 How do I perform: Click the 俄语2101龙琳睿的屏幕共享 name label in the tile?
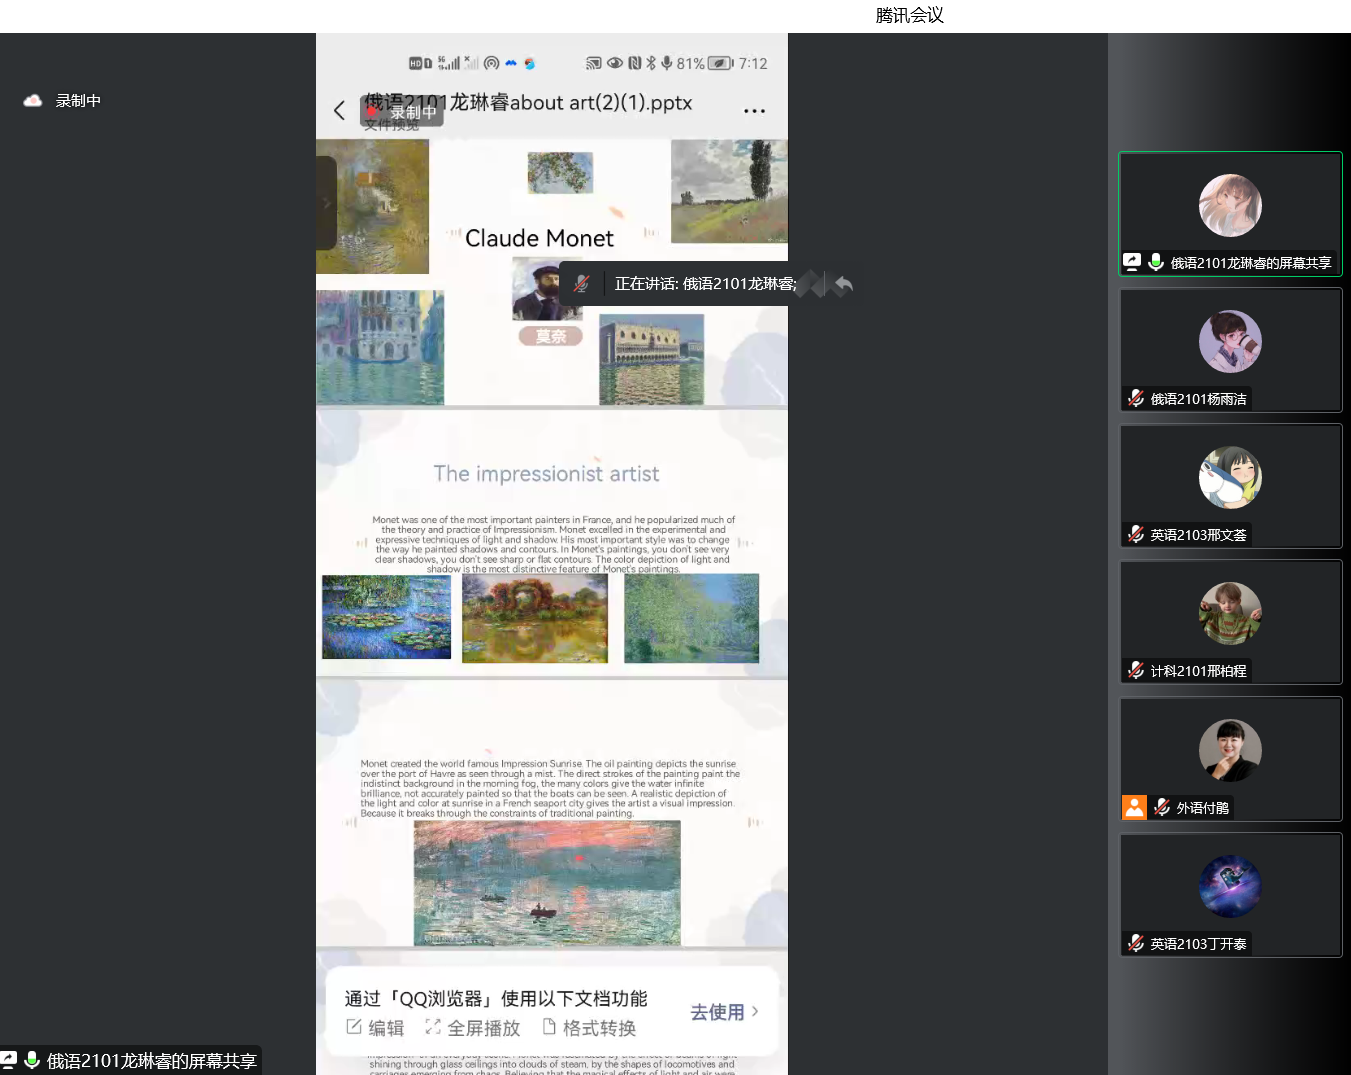click(1251, 262)
